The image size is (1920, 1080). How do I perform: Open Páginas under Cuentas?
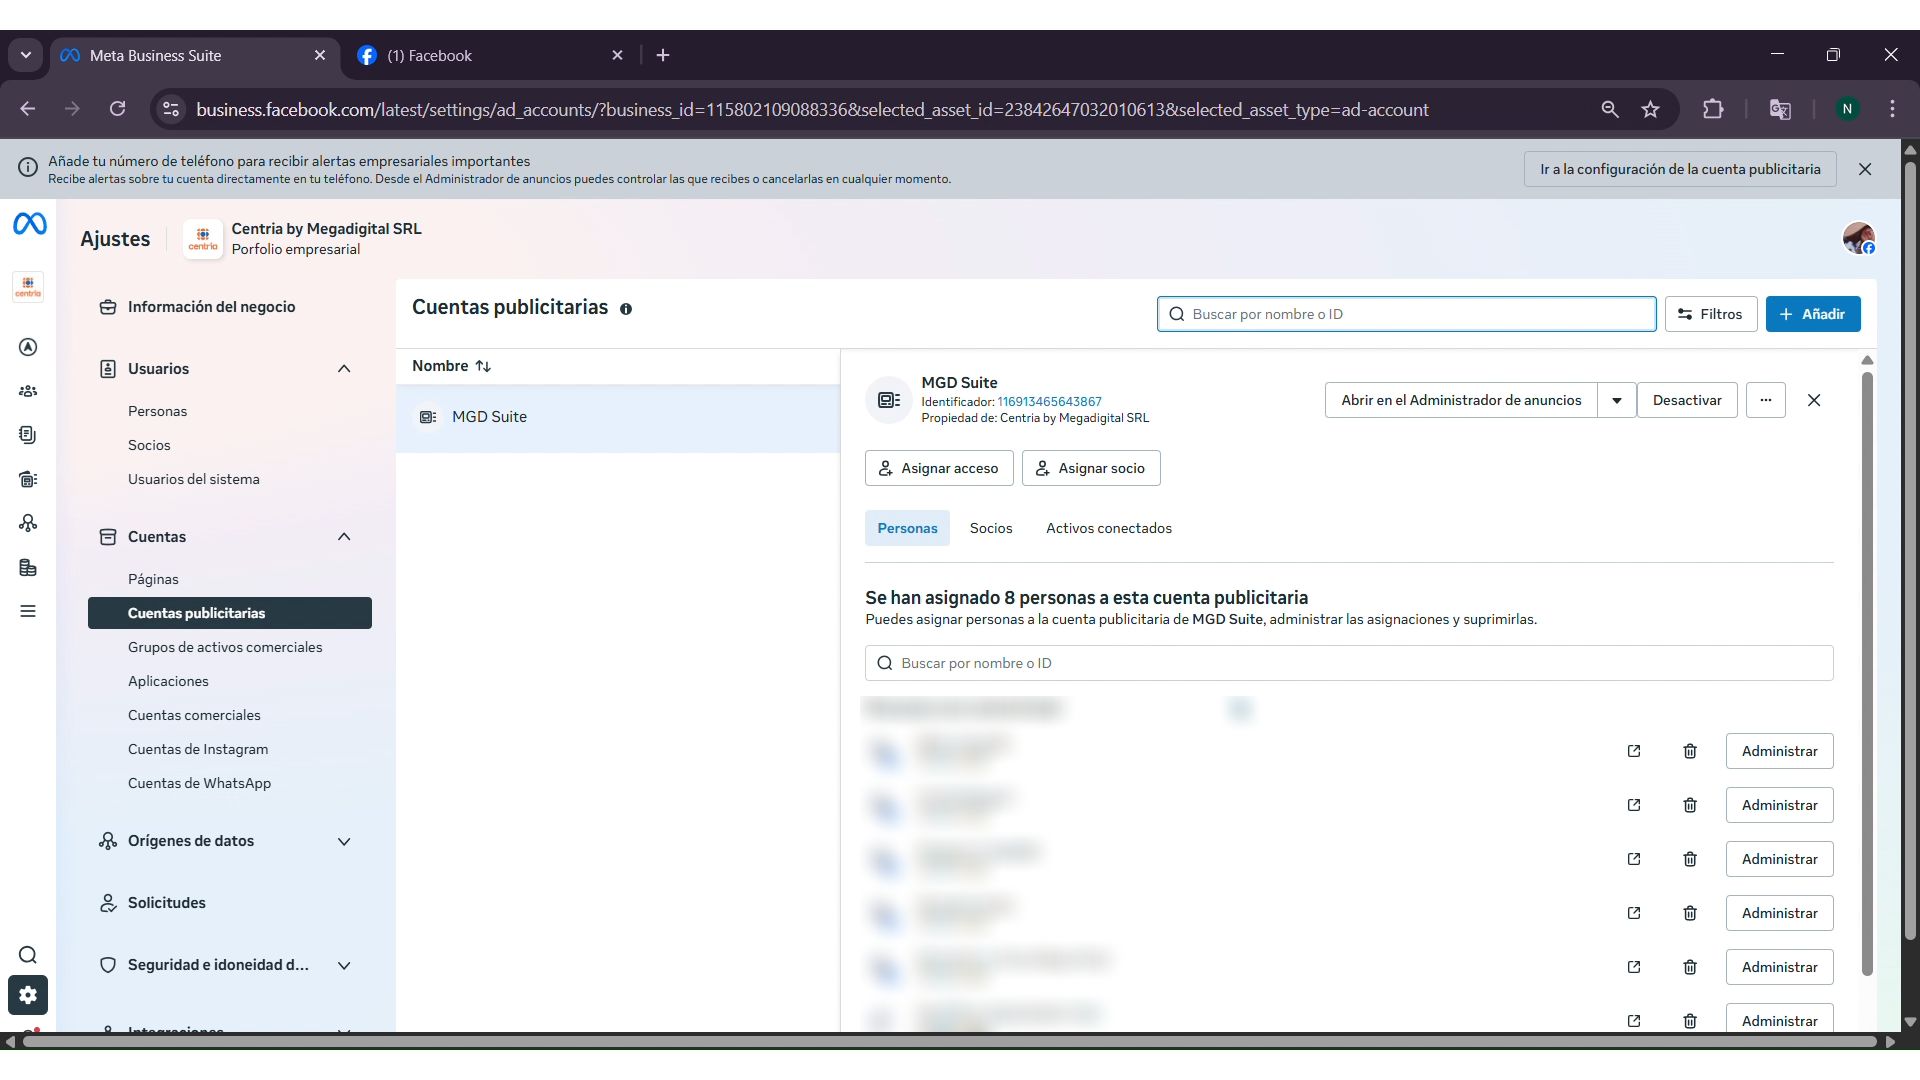[153, 579]
